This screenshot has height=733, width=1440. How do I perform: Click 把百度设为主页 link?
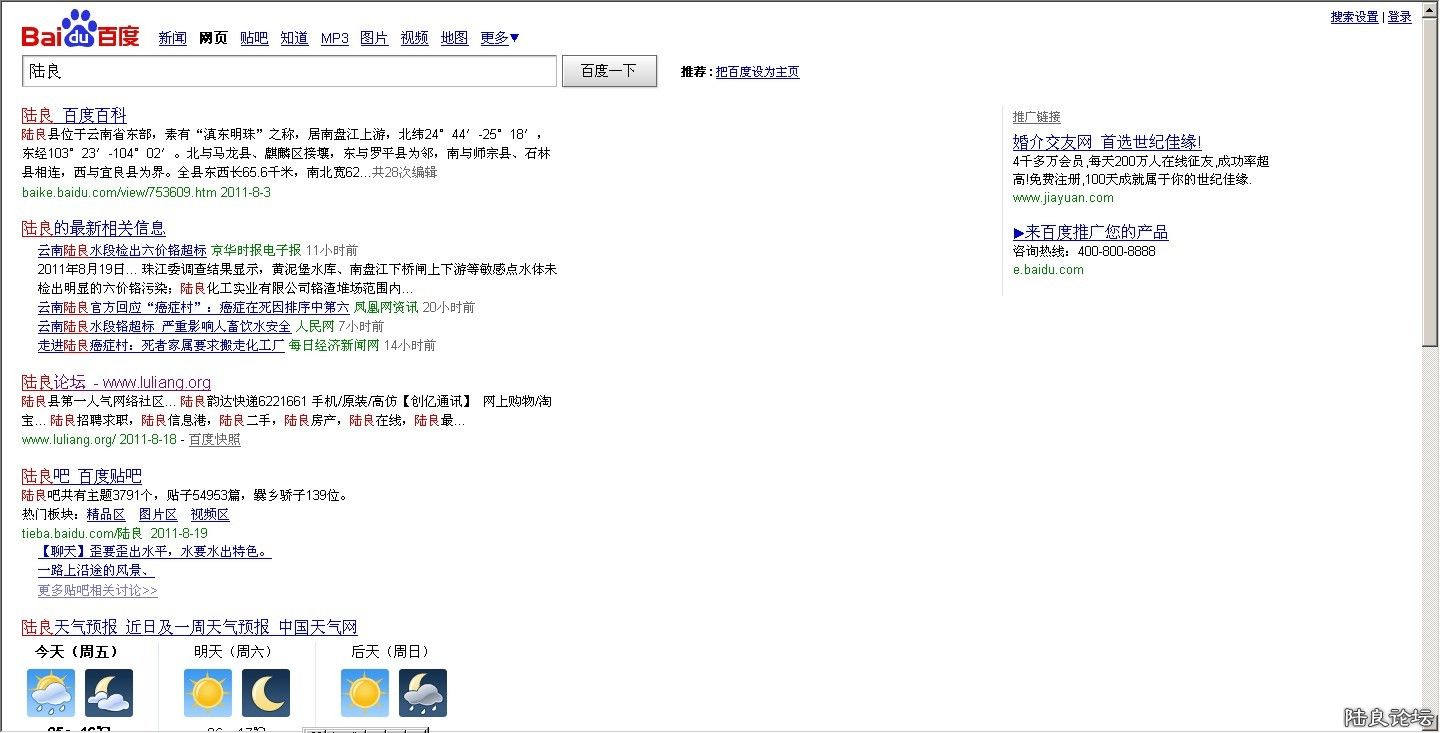(757, 72)
